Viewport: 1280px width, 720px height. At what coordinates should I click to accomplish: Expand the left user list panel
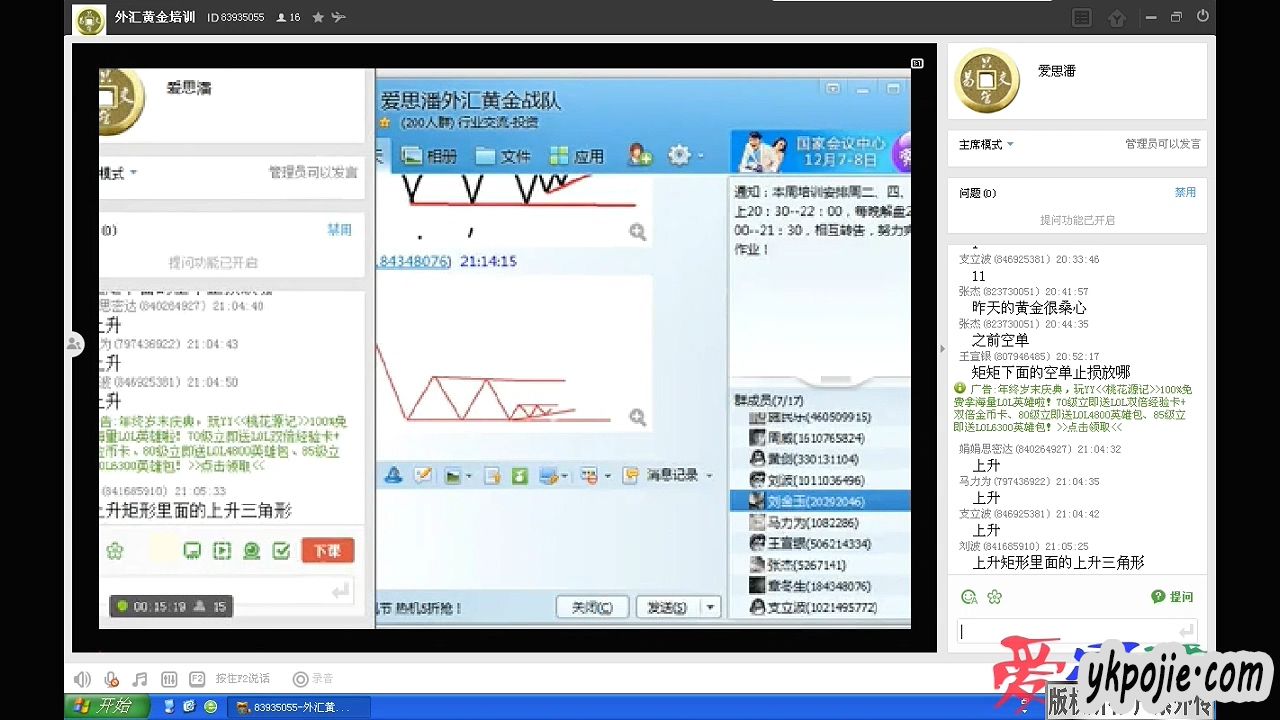coord(75,344)
